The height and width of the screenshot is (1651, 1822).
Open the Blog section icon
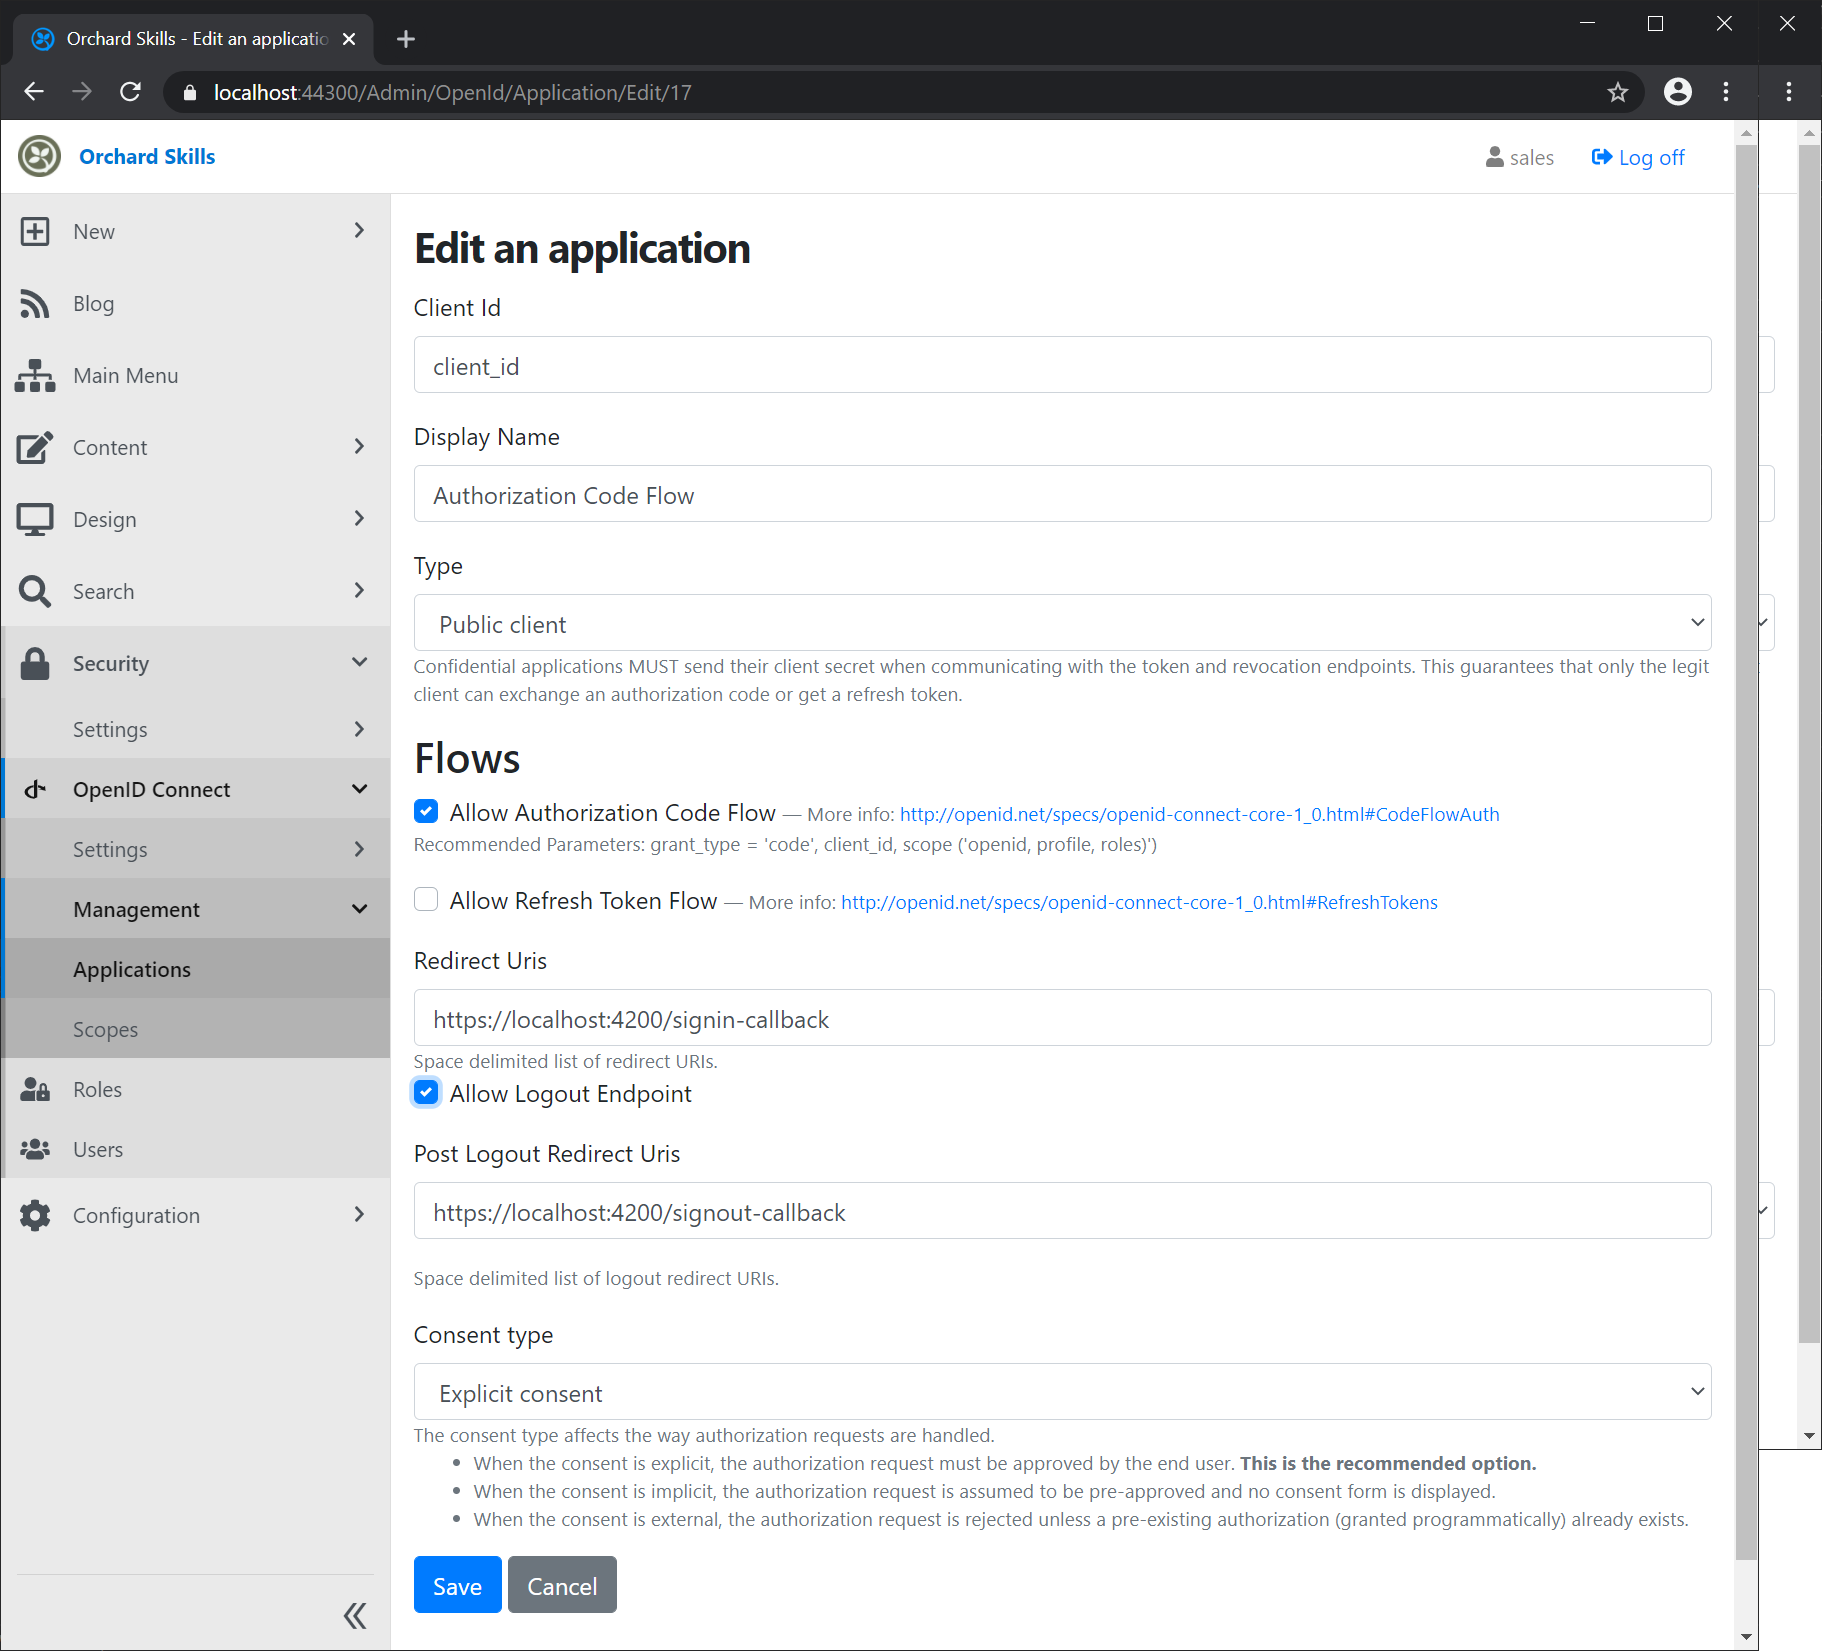pyautogui.click(x=36, y=303)
